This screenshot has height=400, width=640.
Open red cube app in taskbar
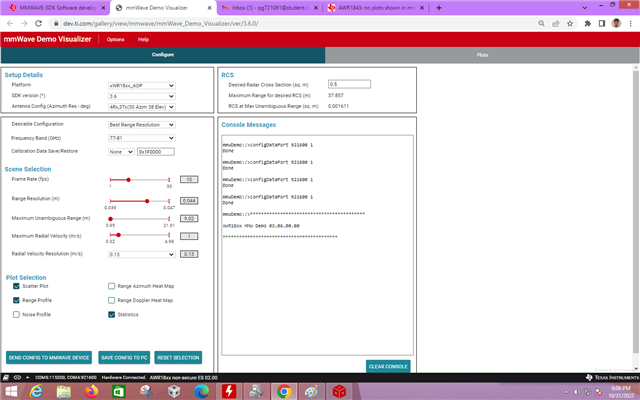pos(339,391)
